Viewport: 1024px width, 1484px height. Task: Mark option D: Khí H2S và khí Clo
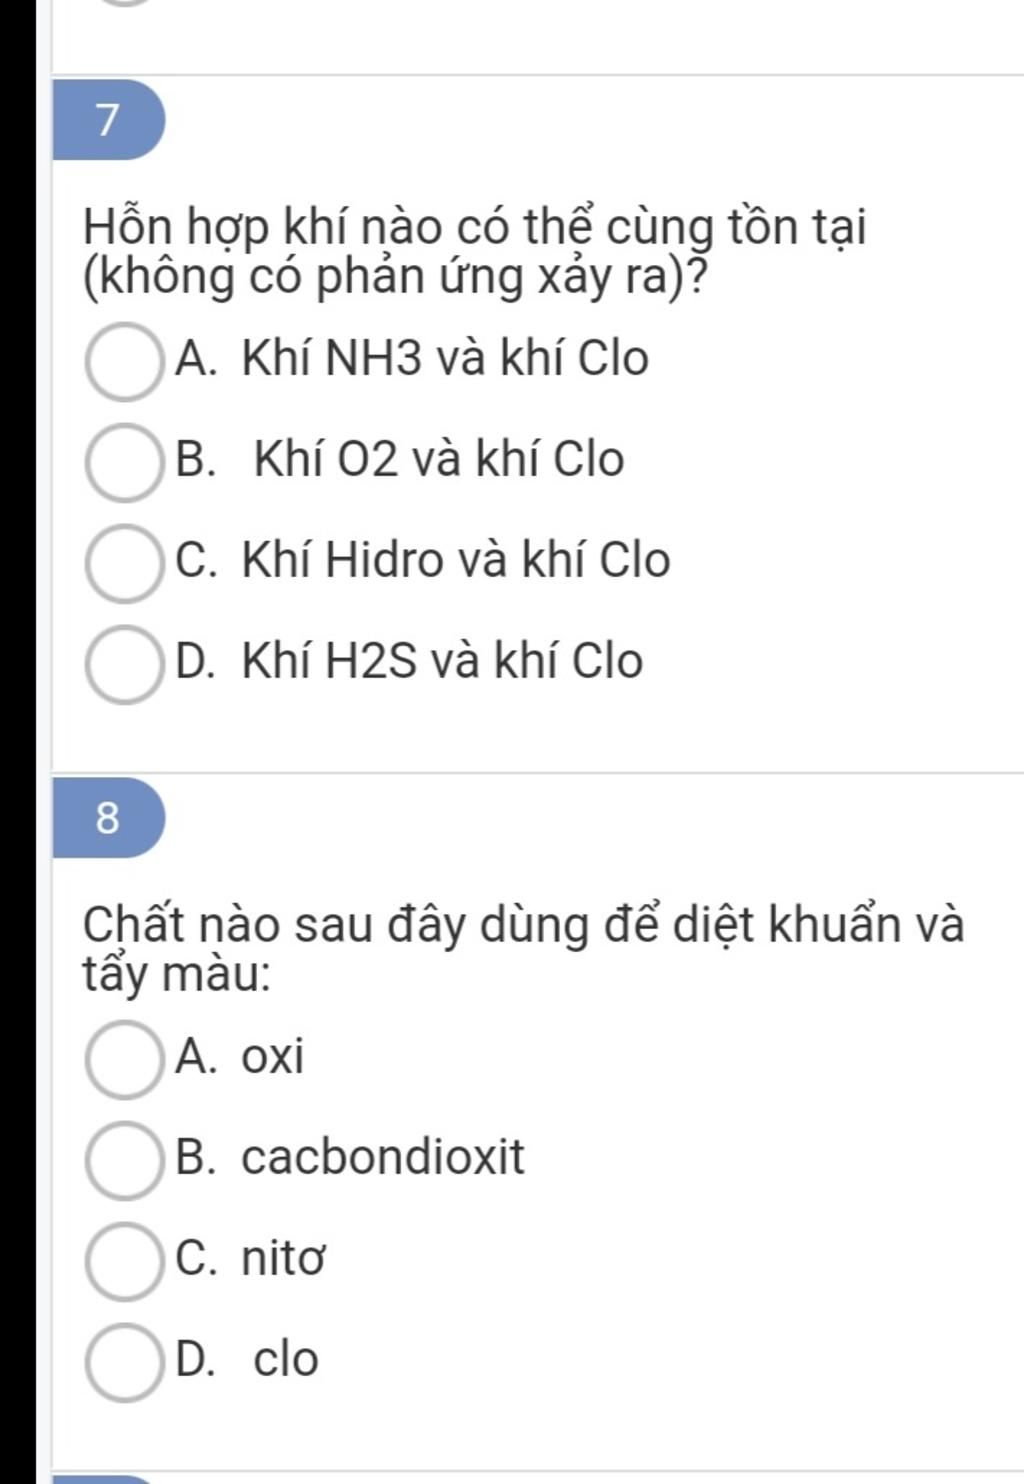124,664
